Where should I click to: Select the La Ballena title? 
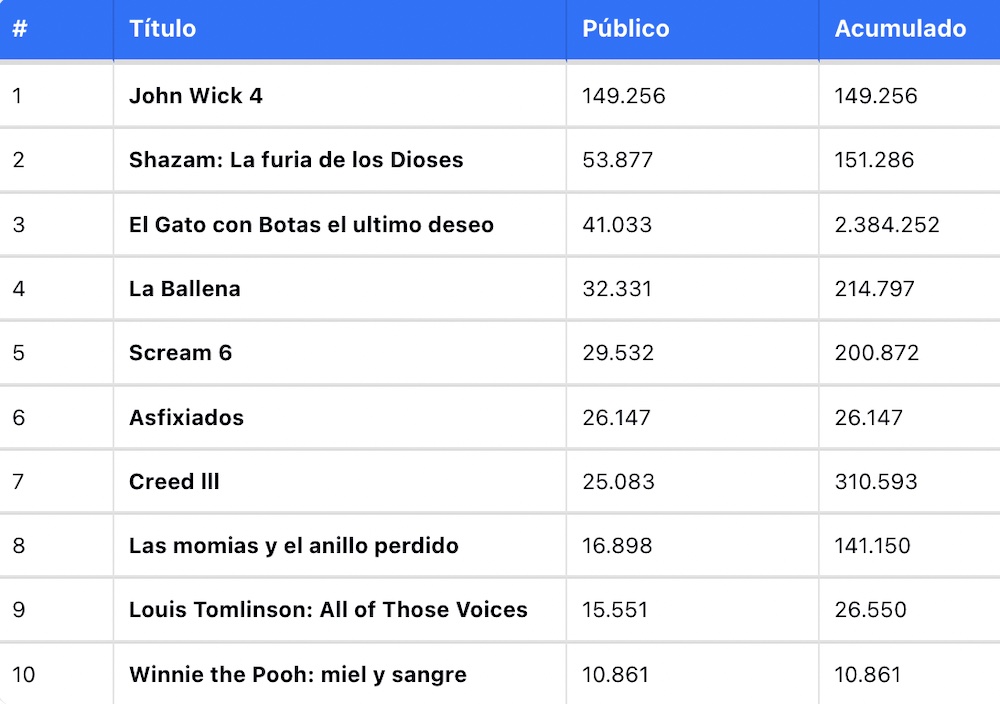(184, 289)
